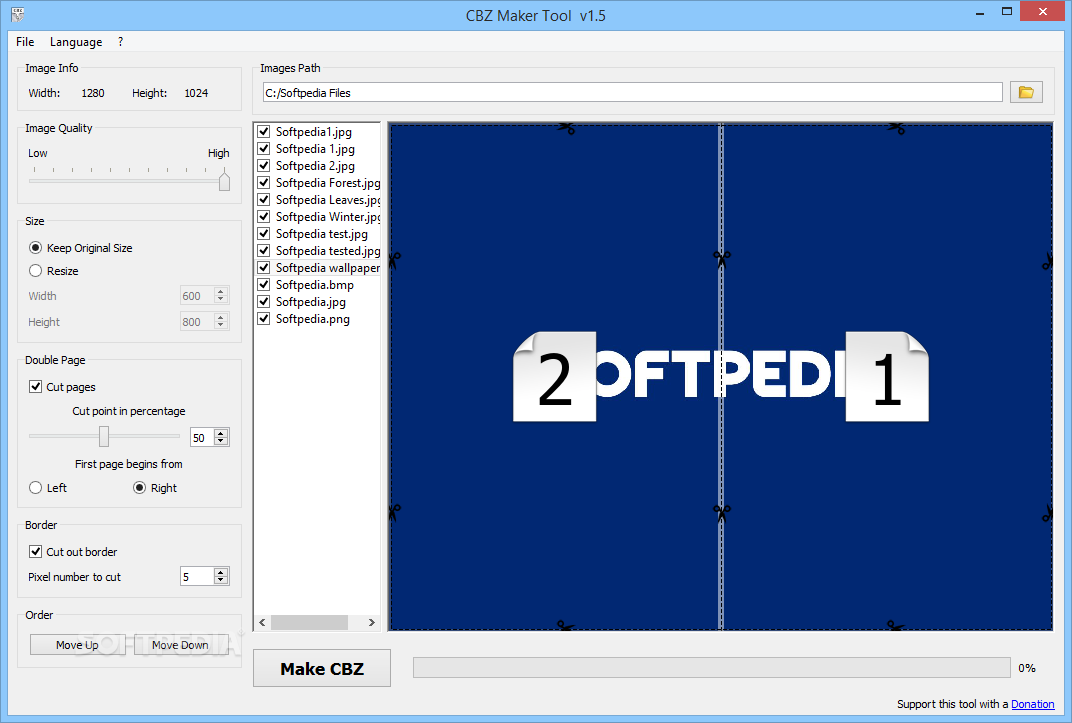Increase the cut point percentage spinner
Viewport: 1072px width, 723px height.
[221, 433]
